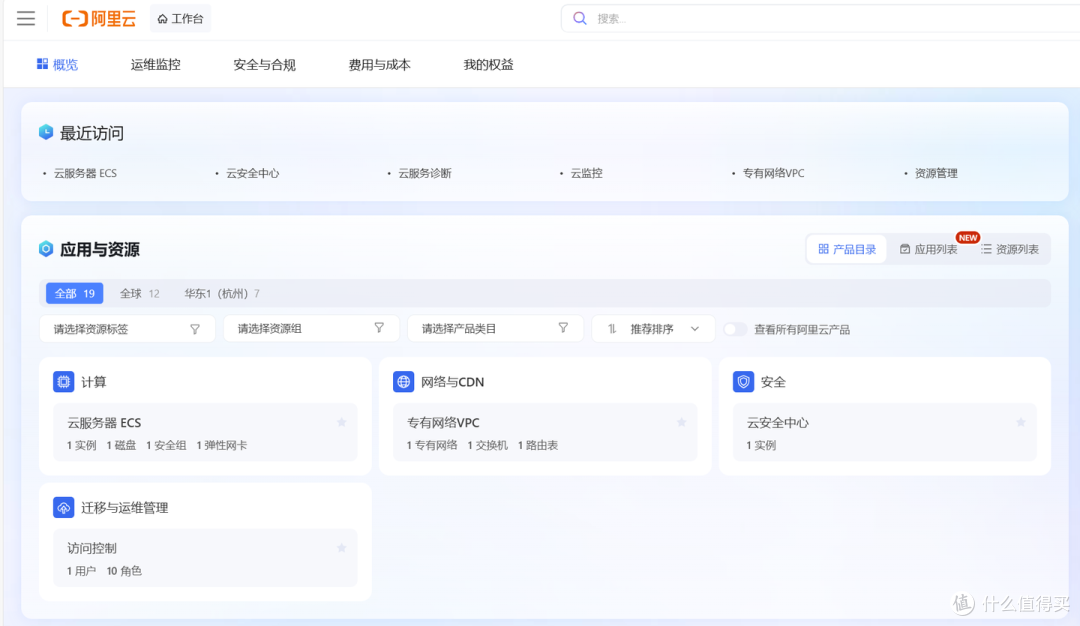Click filter icon in 请选择资源标签 field
The image size is (1080, 626).
pos(195,329)
